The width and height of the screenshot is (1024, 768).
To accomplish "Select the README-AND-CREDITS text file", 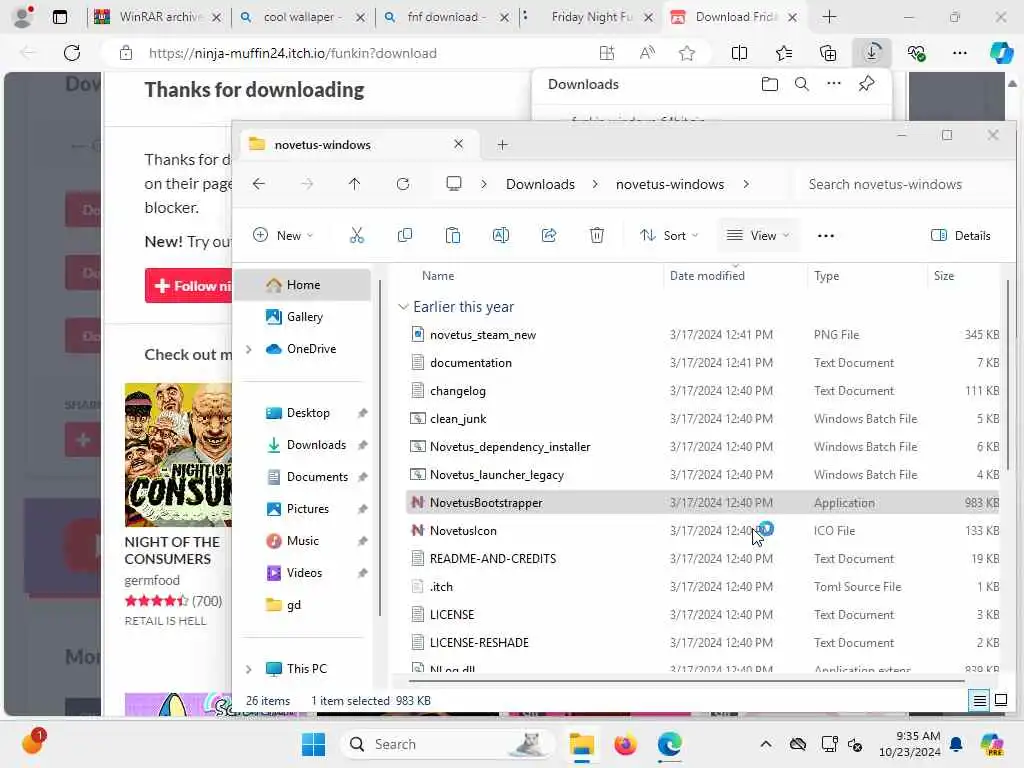I will tap(492, 558).
